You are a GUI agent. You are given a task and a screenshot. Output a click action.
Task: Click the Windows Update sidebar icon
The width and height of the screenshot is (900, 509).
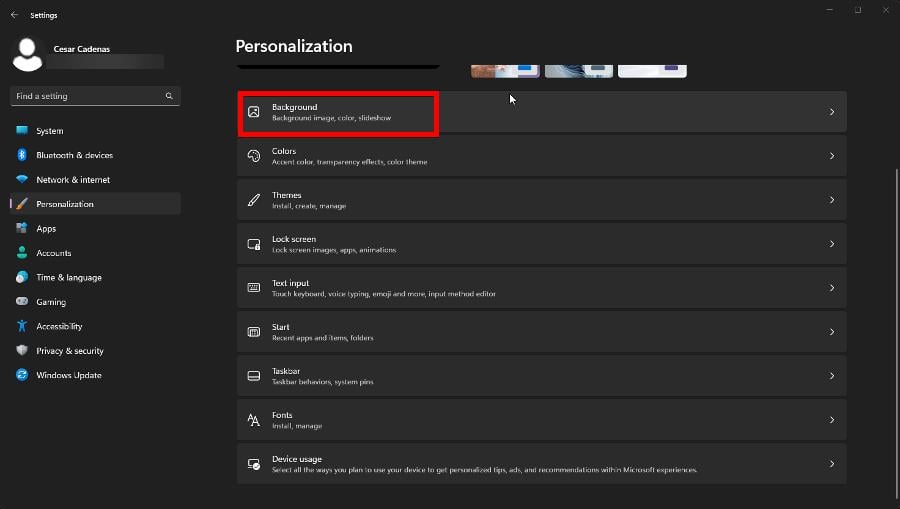[22, 375]
